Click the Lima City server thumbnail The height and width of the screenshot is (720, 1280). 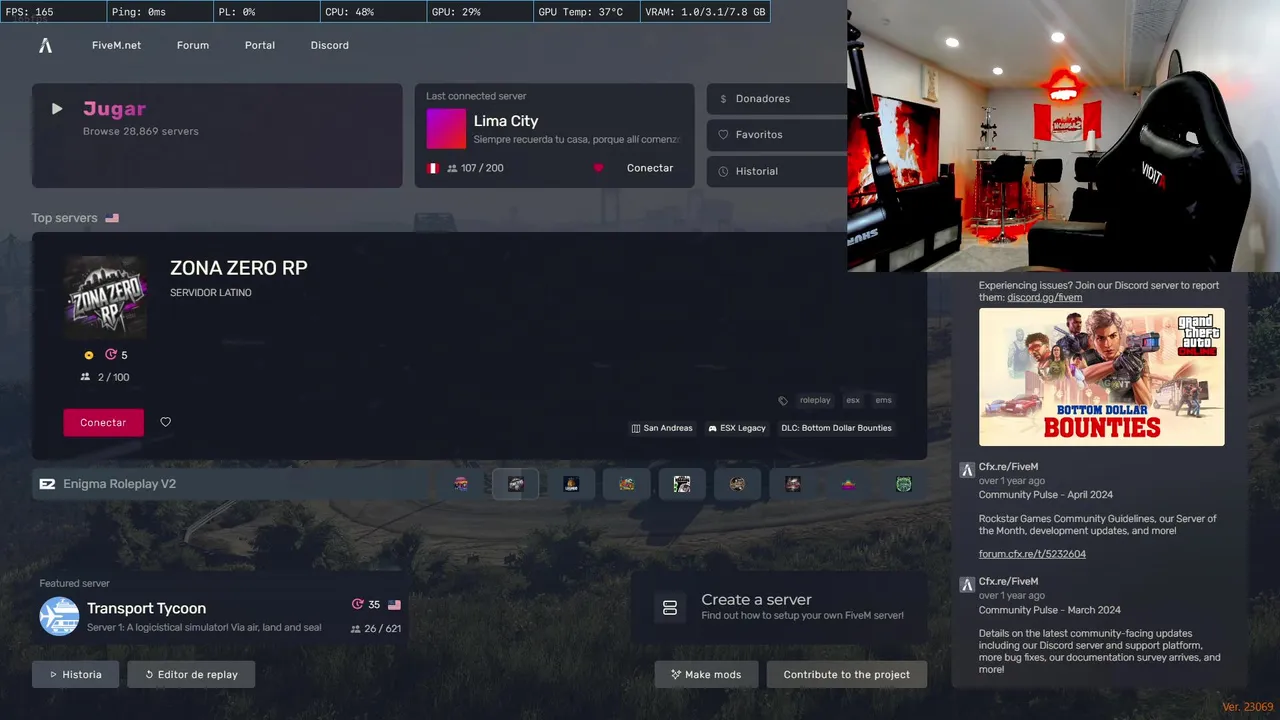[x=446, y=128]
